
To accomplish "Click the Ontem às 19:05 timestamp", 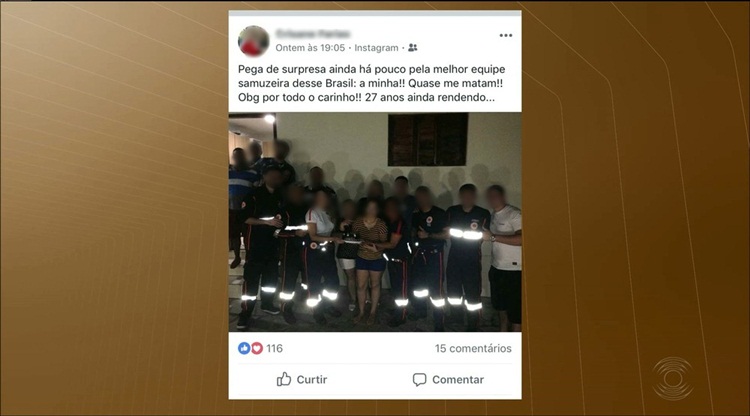I will click(x=310, y=48).
